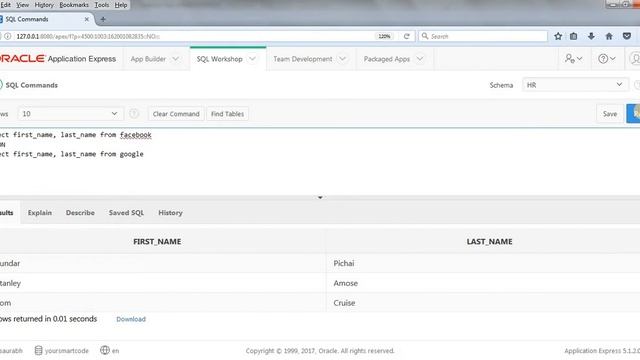Bookmark this page with the star icon

coord(558,36)
